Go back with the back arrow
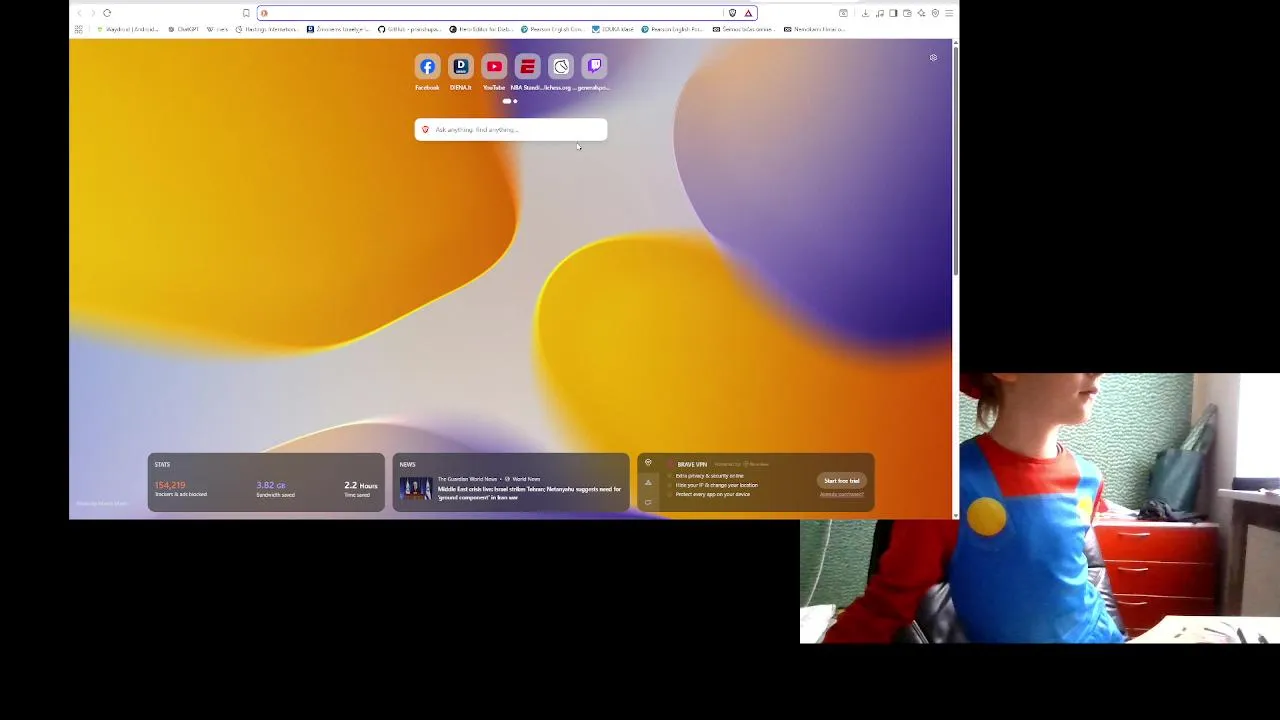Screen dimensions: 1280x720 coord(79,13)
